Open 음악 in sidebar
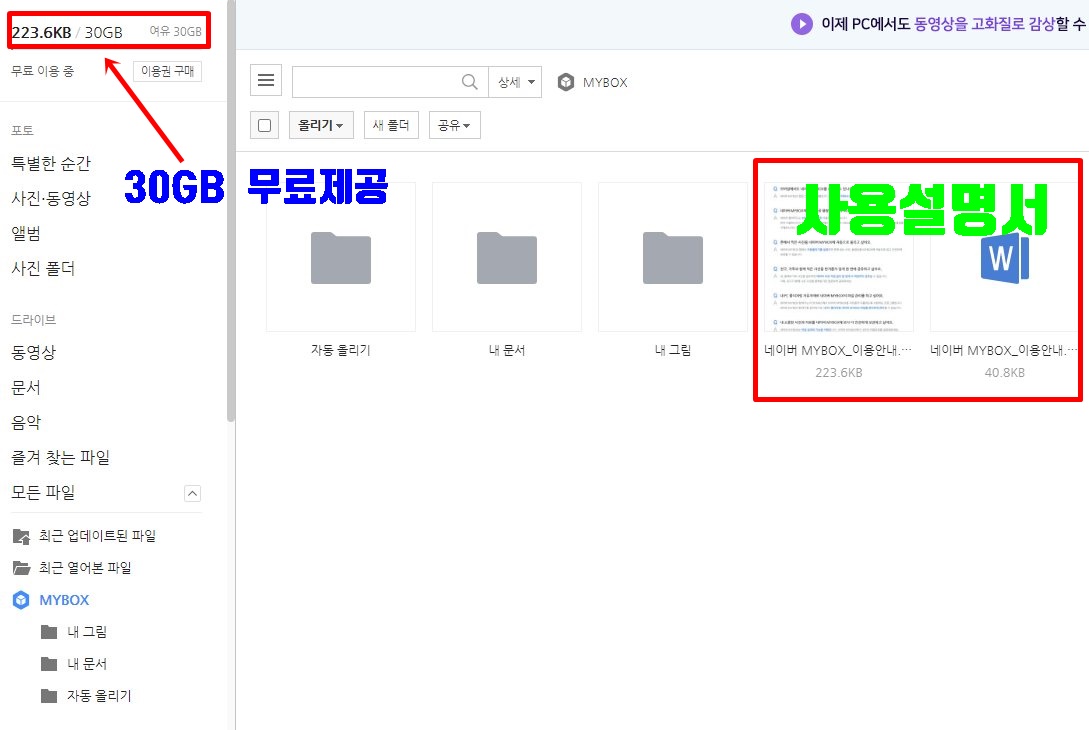1089x730 pixels. pos(26,422)
